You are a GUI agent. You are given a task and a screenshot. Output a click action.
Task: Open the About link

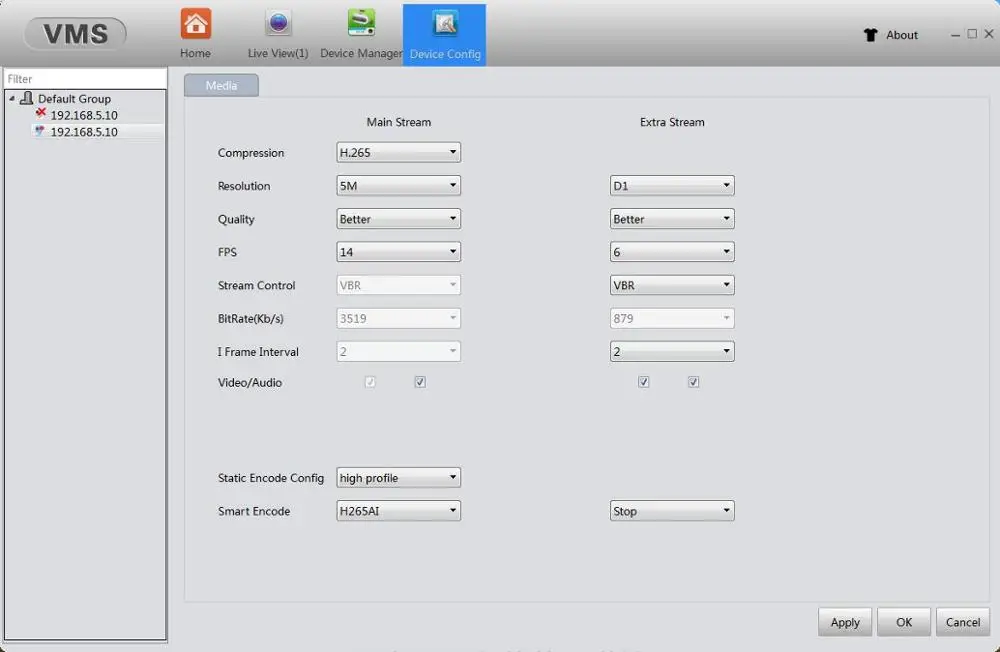coord(902,35)
